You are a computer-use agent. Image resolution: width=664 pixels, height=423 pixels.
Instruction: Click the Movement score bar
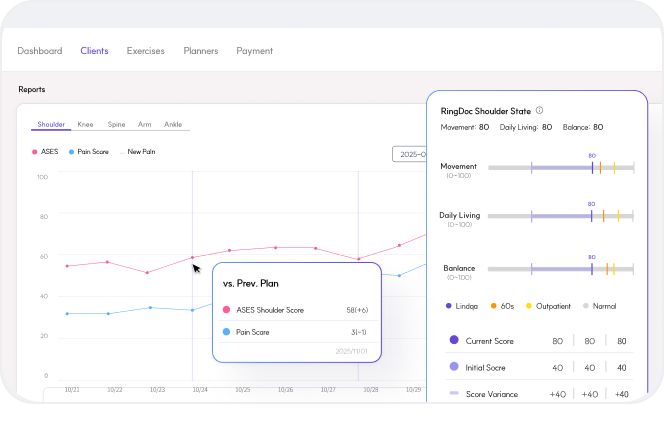pyautogui.click(x=561, y=168)
